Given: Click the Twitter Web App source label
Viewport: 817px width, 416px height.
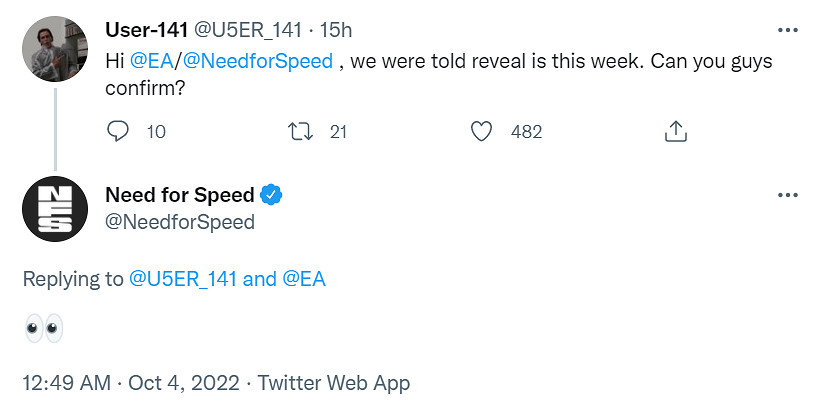Looking at the screenshot, I should pyautogui.click(x=334, y=383).
